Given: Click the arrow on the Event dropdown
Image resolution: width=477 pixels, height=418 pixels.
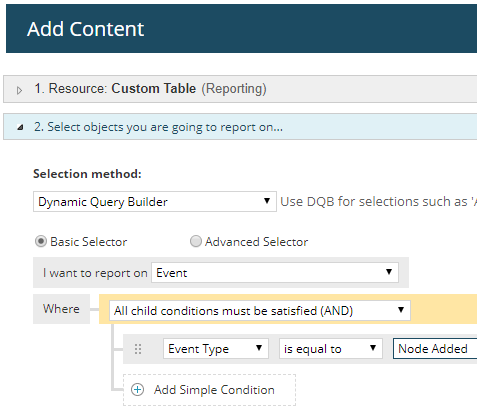Looking at the screenshot, I should click(389, 272).
